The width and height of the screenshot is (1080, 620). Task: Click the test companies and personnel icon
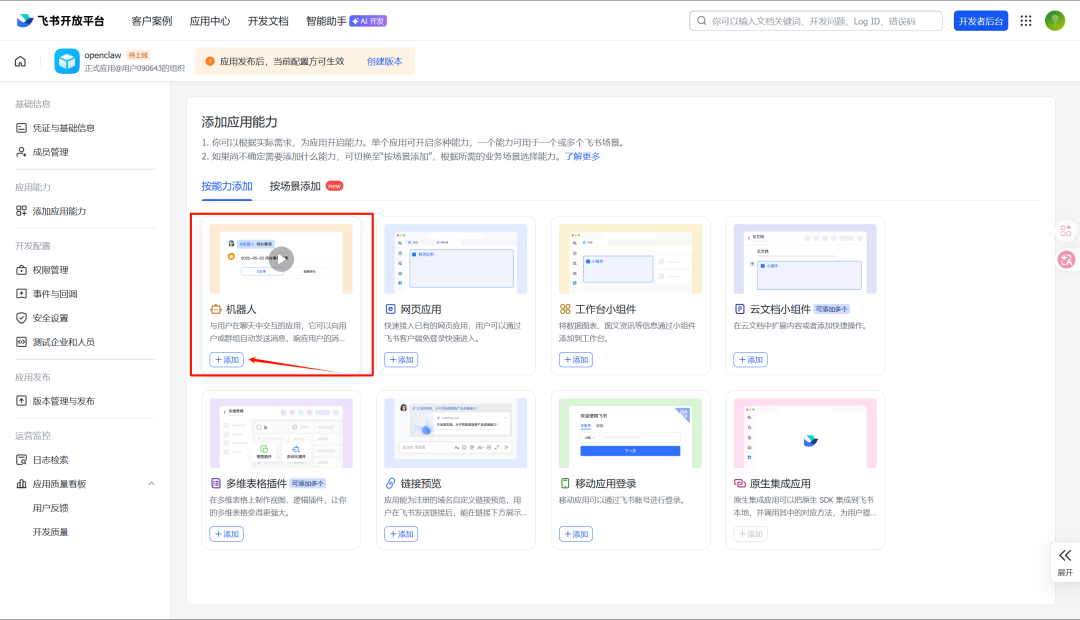[21, 342]
